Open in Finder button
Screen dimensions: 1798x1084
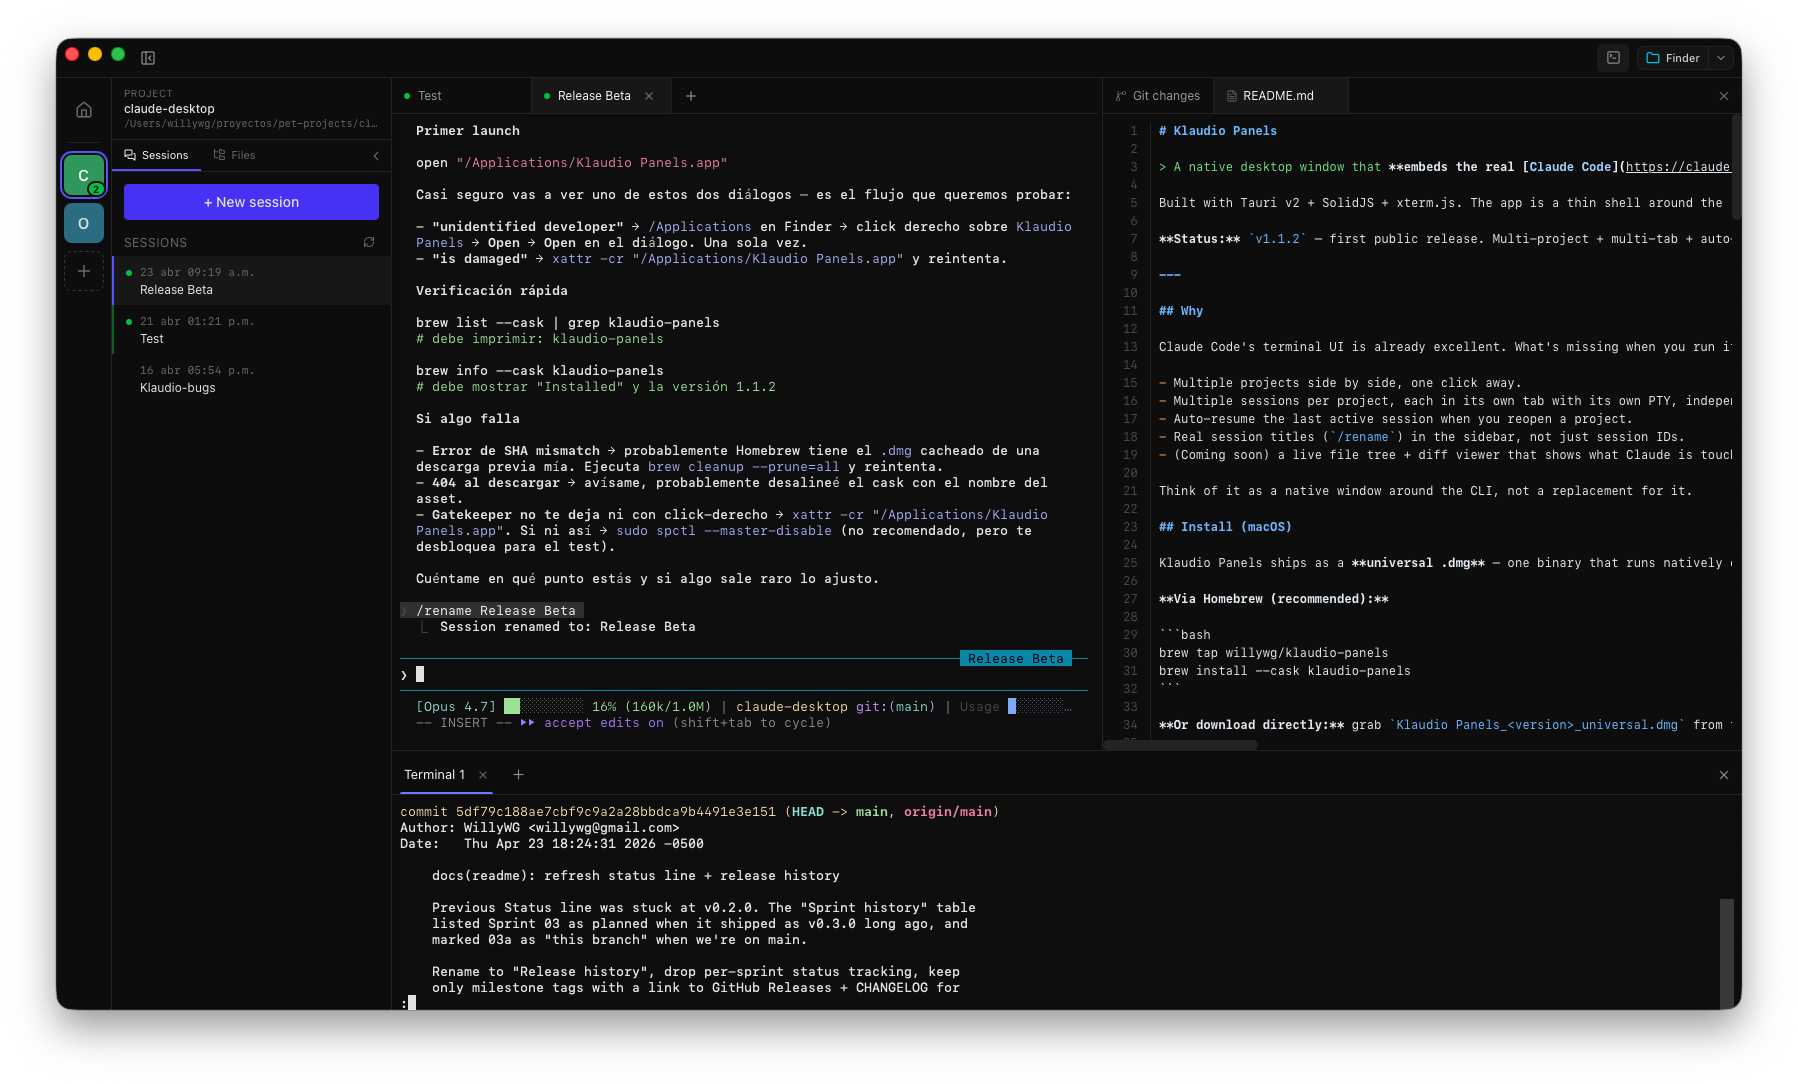[x=1673, y=58]
